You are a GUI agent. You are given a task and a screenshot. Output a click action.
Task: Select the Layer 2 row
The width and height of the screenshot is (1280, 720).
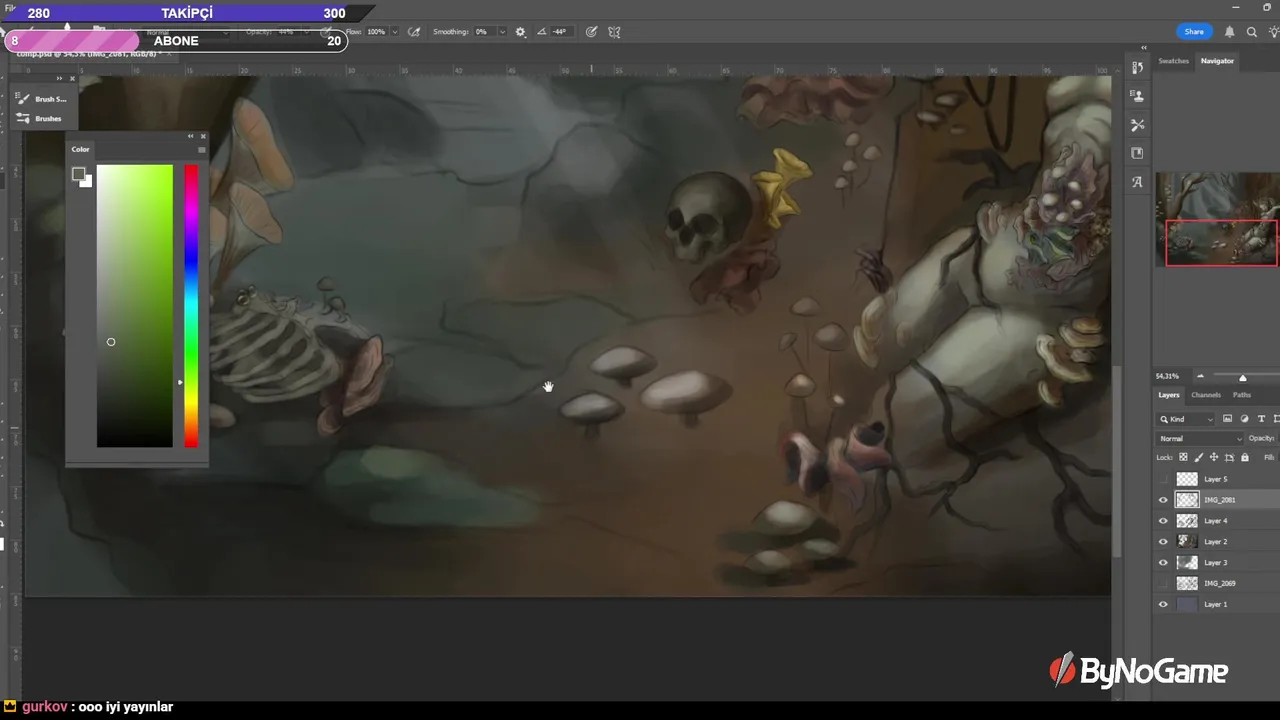click(1216, 542)
